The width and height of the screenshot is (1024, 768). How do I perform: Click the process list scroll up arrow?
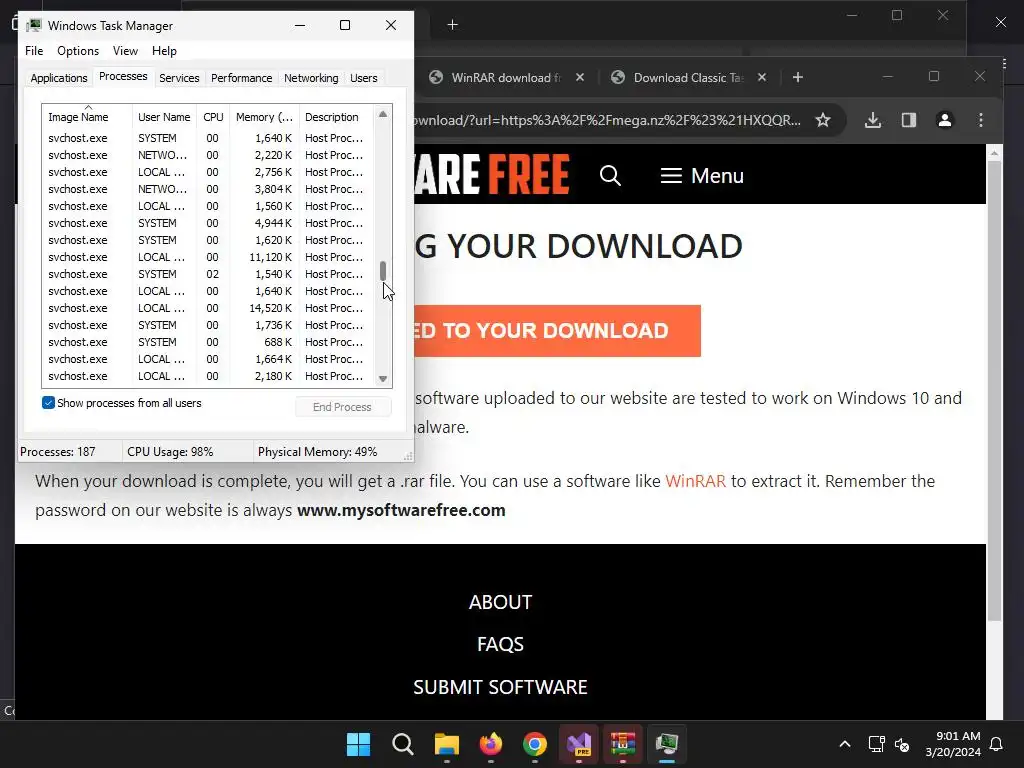click(x=383, y=114)
